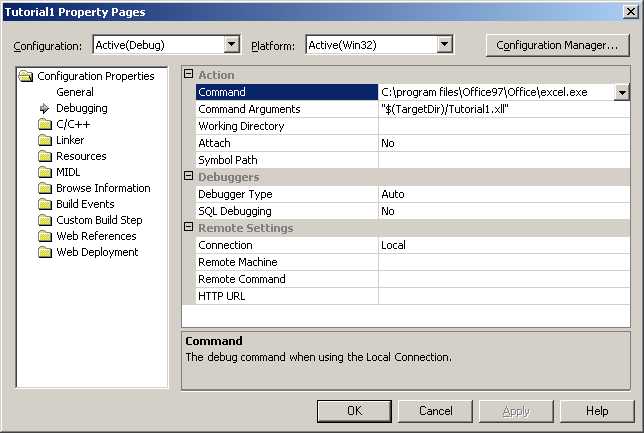644x433 pixels.
Task: Select the Custom Build Step tree item
Action: point(99,220)
